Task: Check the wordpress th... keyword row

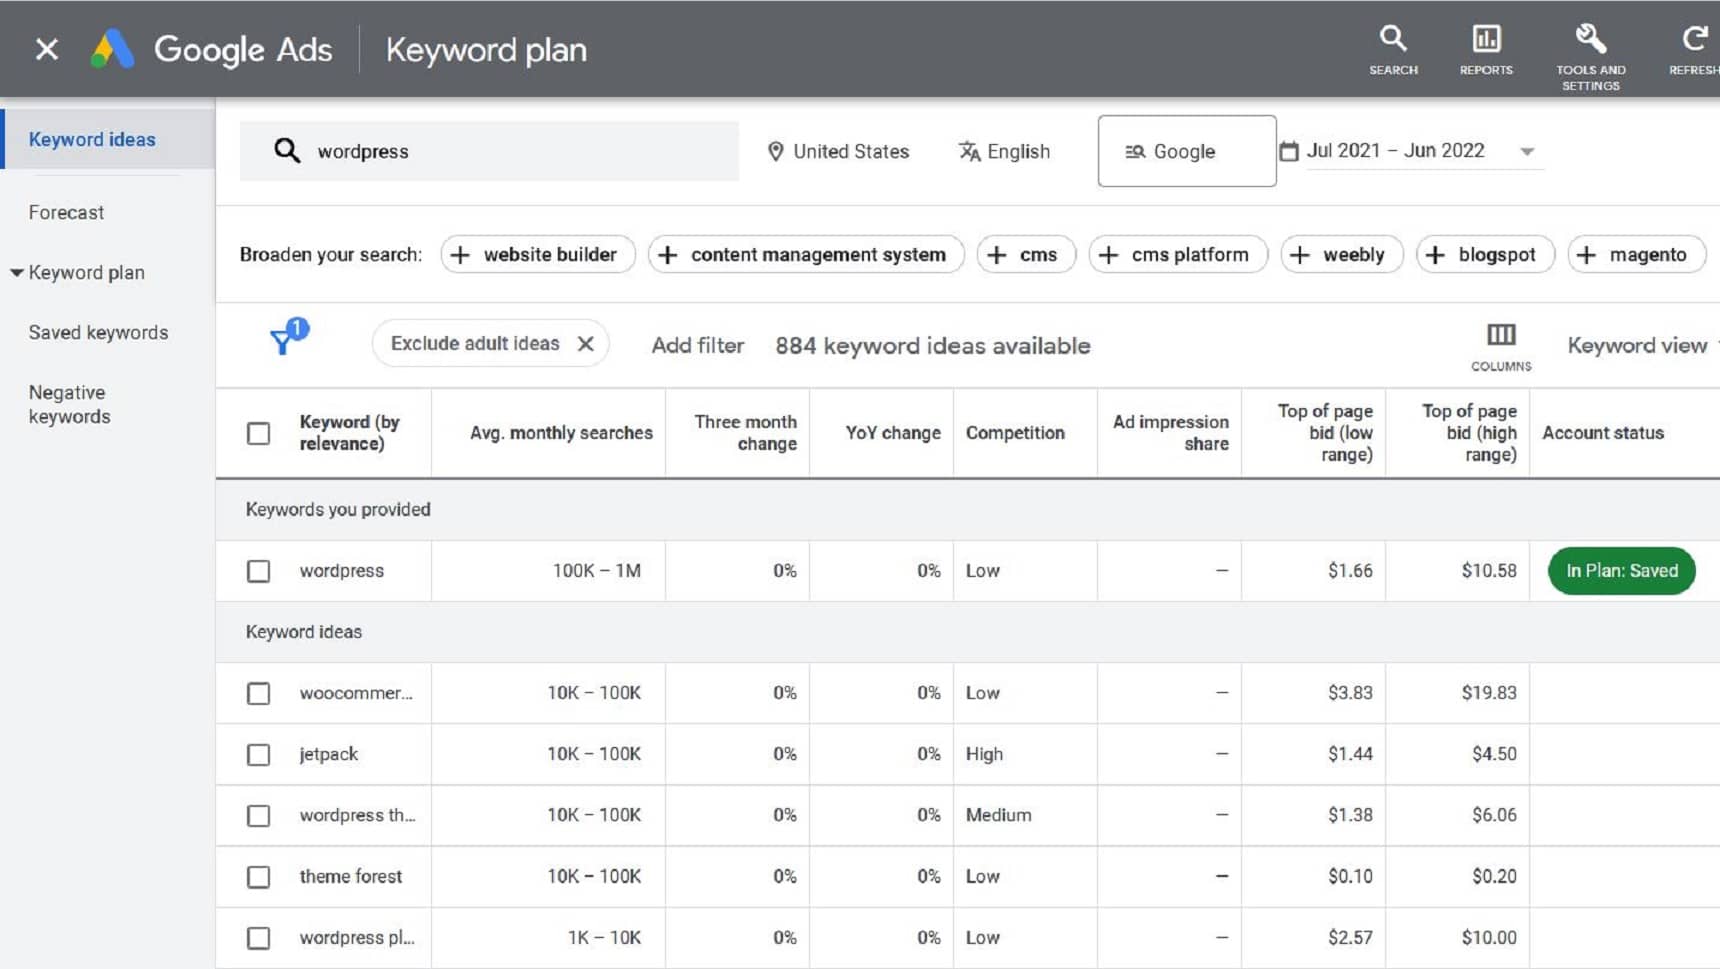Action: pyautogui.click(x=258, y=815)
